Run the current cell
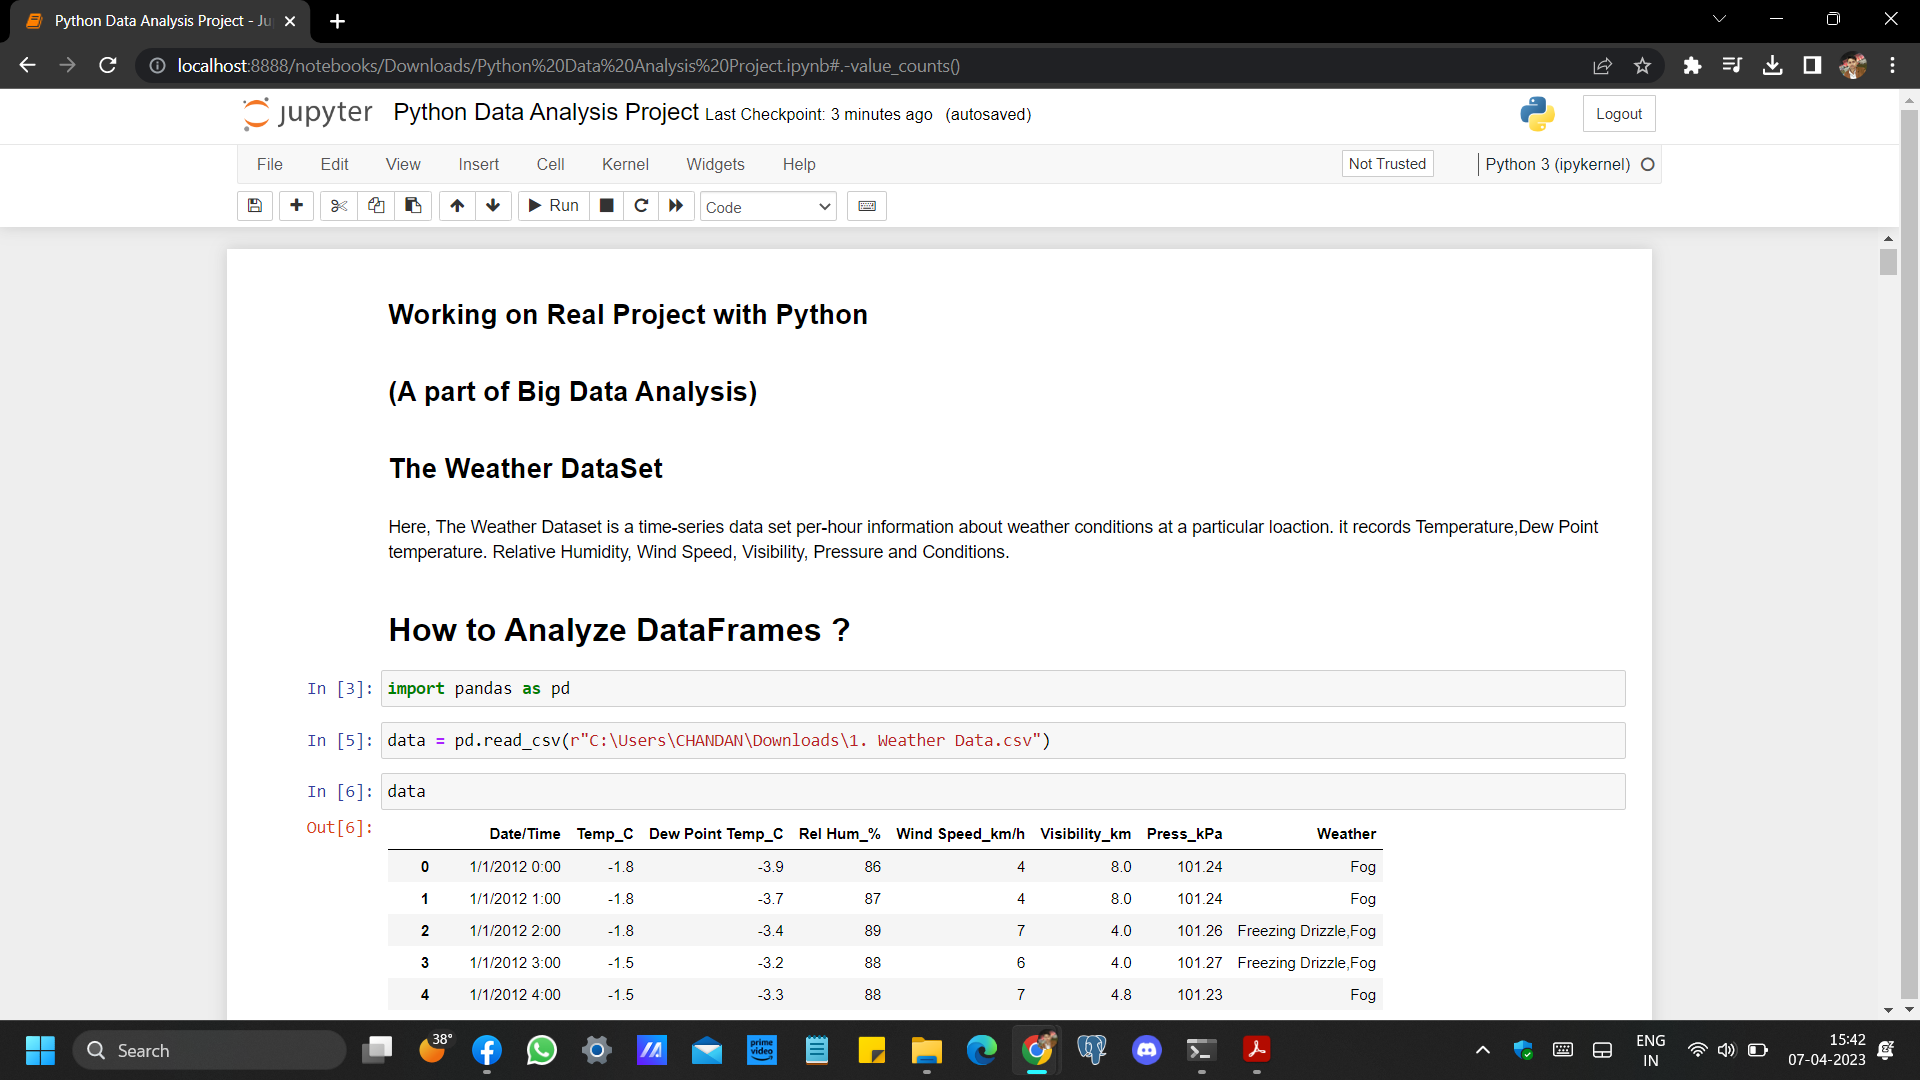The image size is (1920, 1080). (553, 206)
